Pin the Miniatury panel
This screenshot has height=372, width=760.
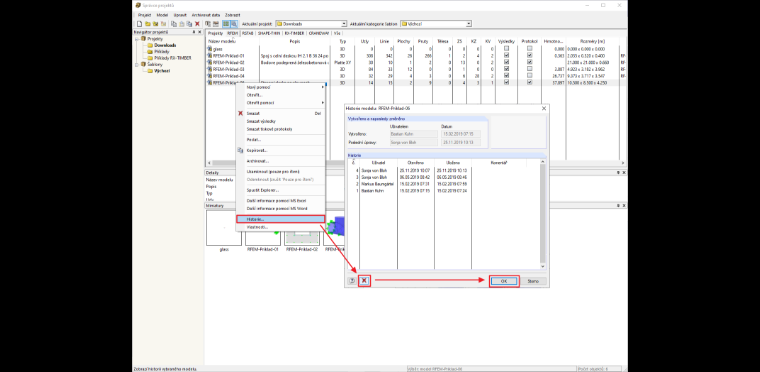(x=618, y=206)
